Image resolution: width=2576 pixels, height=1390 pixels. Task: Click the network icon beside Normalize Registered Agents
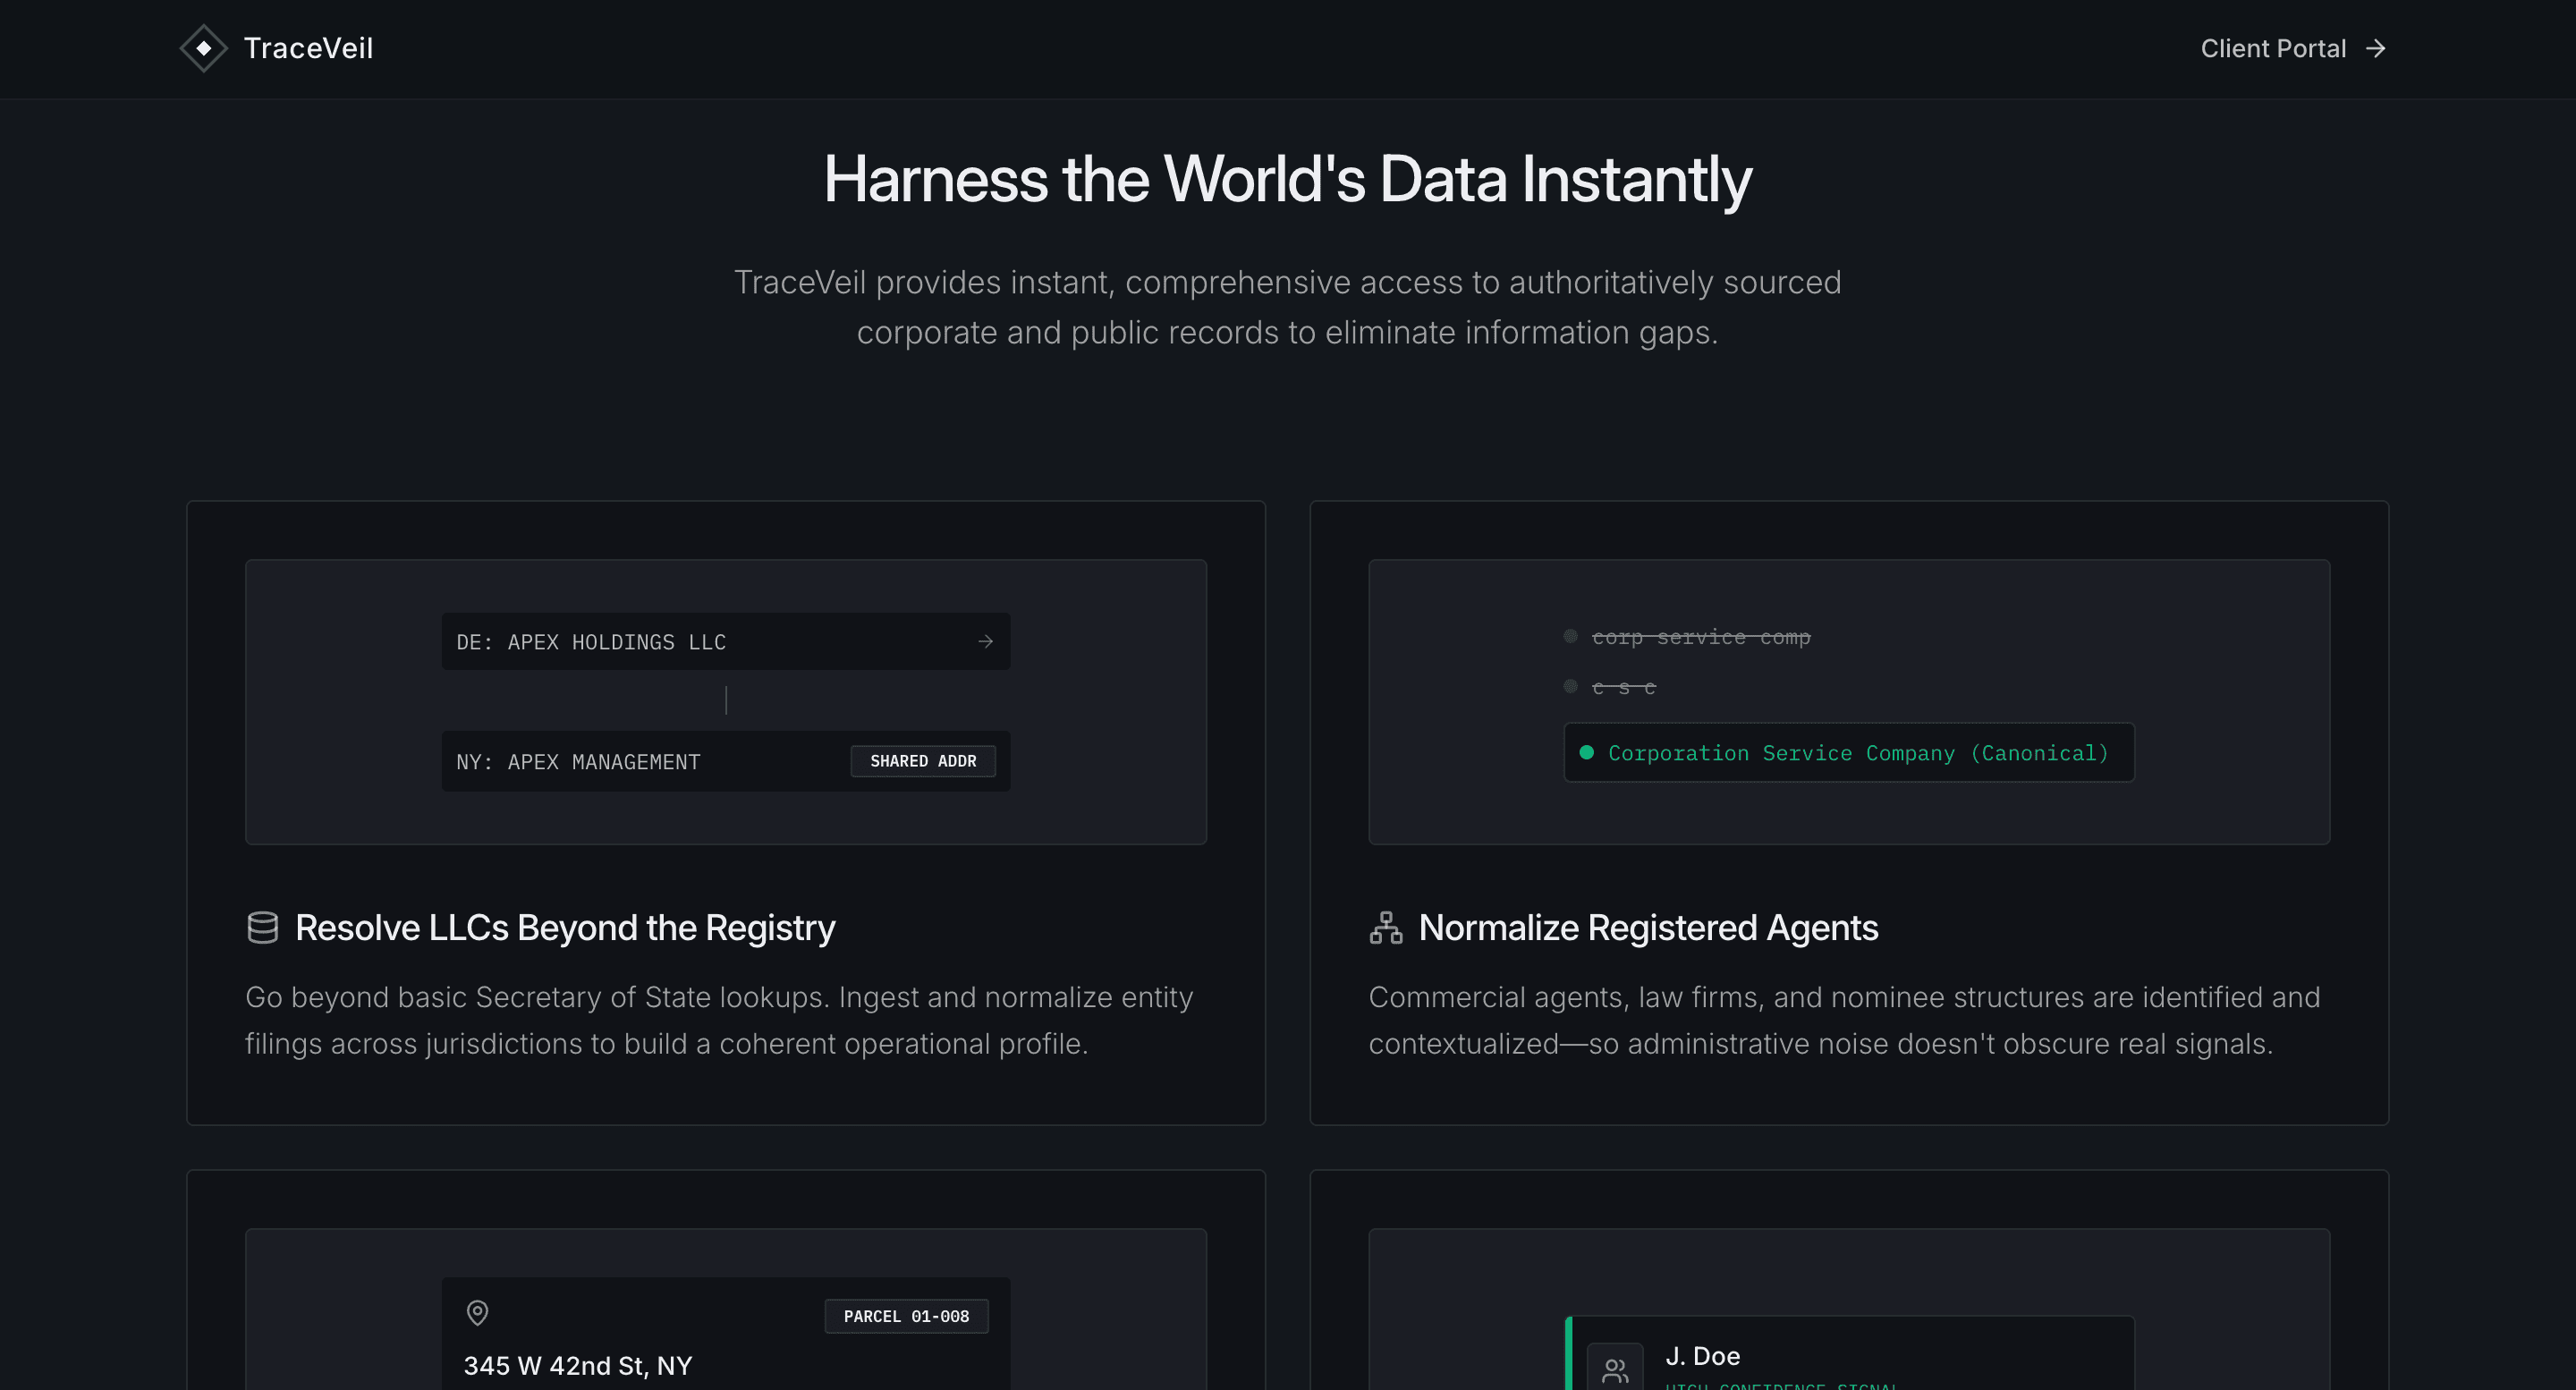(x=1385, y=927)
